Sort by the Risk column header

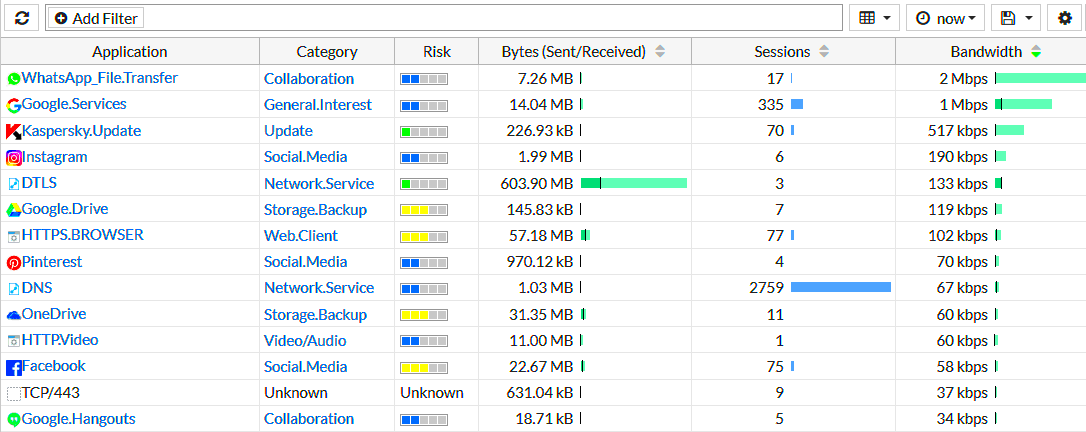(x=436, y=51)
